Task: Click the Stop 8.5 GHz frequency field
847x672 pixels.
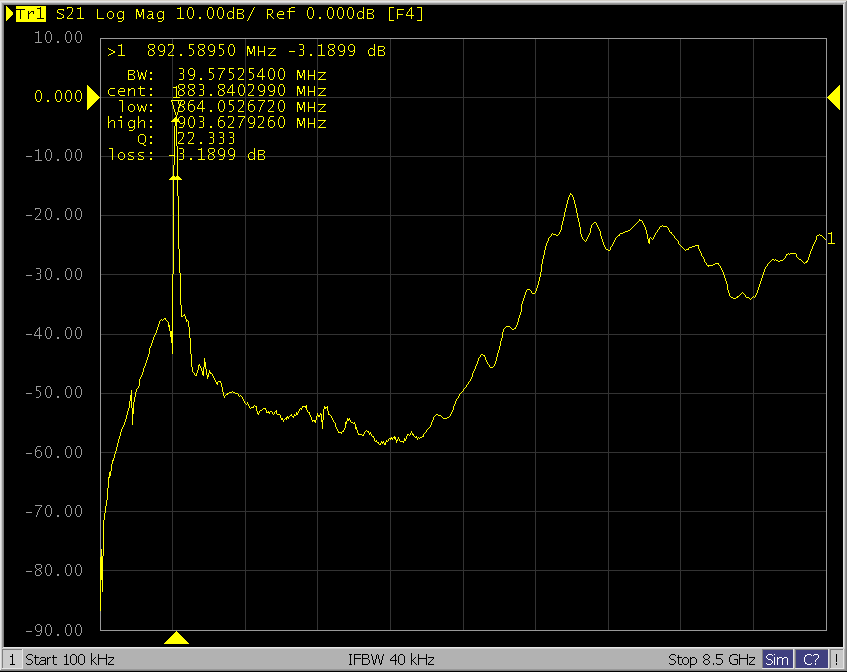Action: pyautogui.click(x=712, y=660)
